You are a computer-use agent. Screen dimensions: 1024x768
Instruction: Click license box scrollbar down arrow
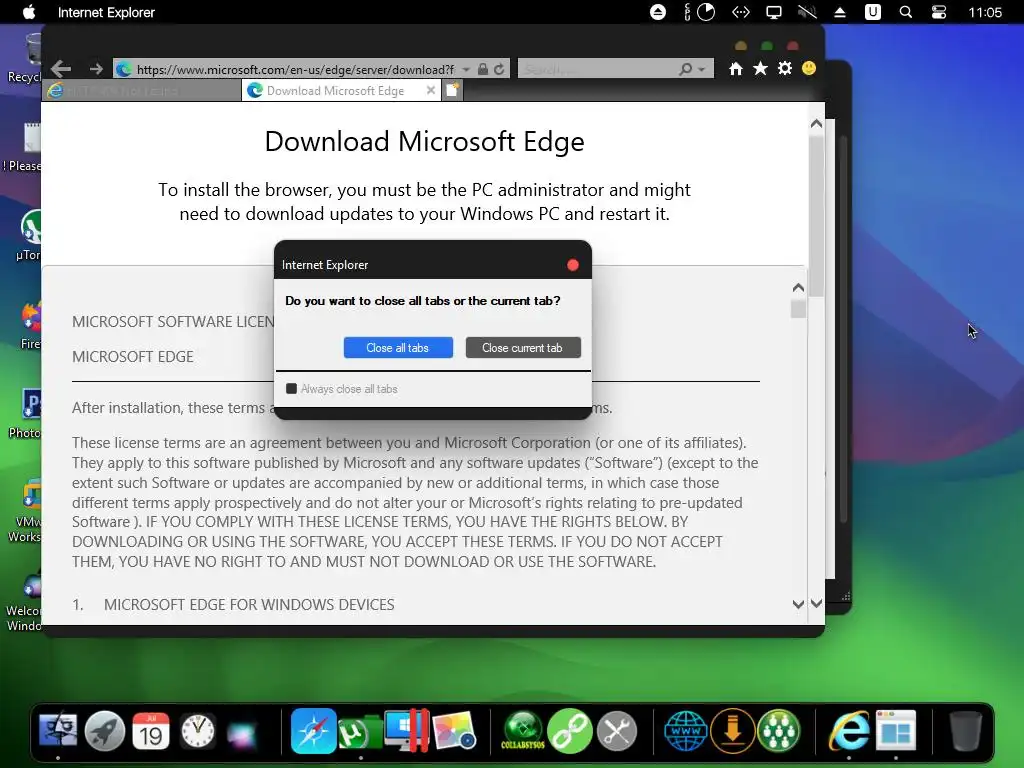point(798,604)
